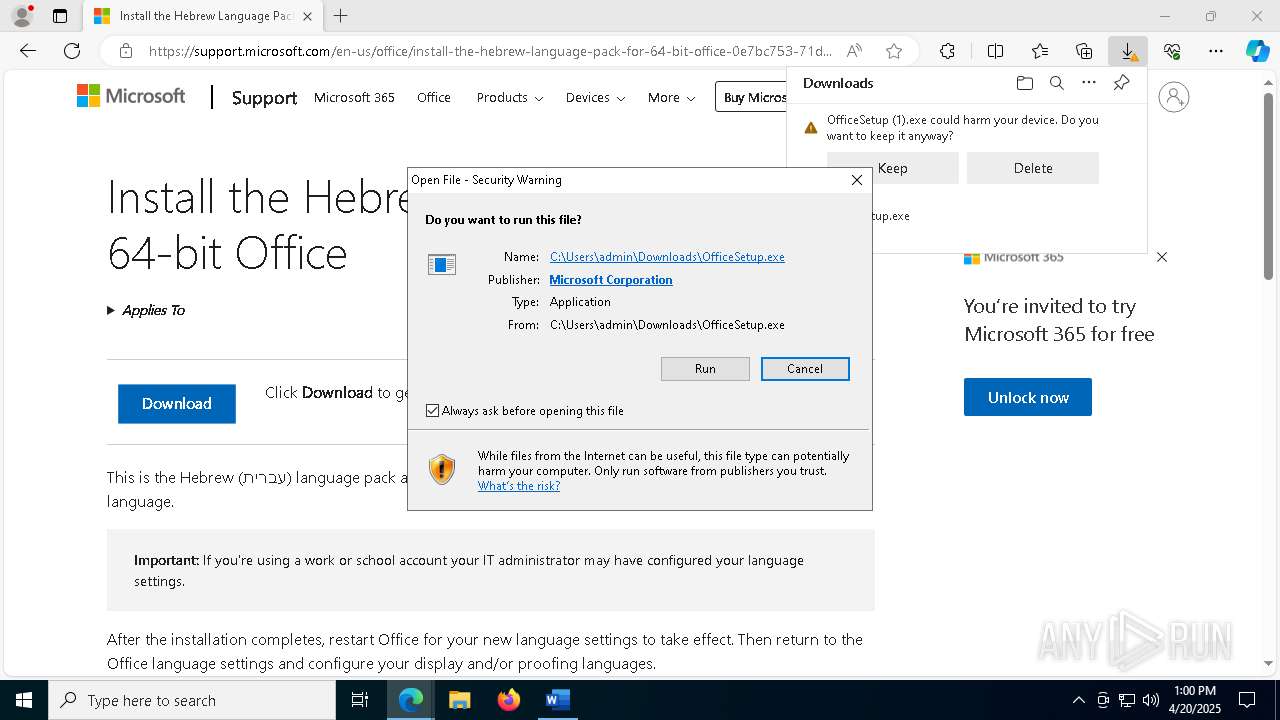Screen dimensions: 1280x720
Task: Refresh the current page
Action: pyautogui.click(x=72, y=51)
